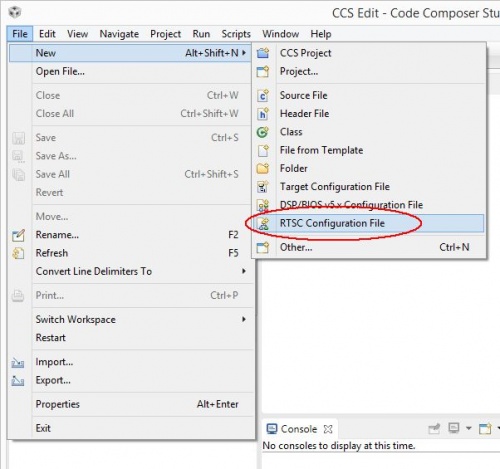Click the CCS Project icon in New submenu

[x=263, y=53]
